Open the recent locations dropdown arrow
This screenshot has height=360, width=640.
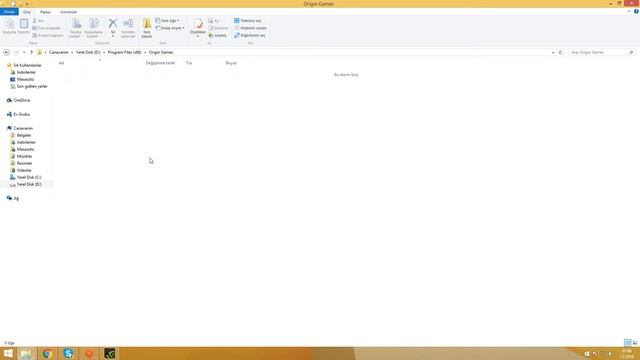pyautogui.click(x=24, y=52)
